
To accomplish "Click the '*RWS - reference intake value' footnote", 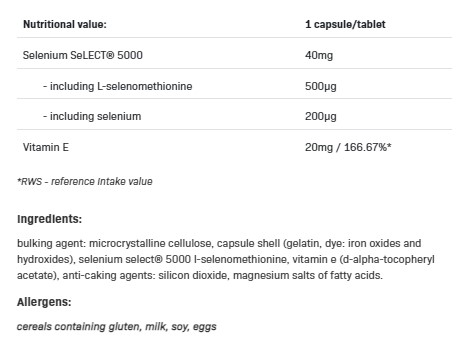I will coord(85,181).
